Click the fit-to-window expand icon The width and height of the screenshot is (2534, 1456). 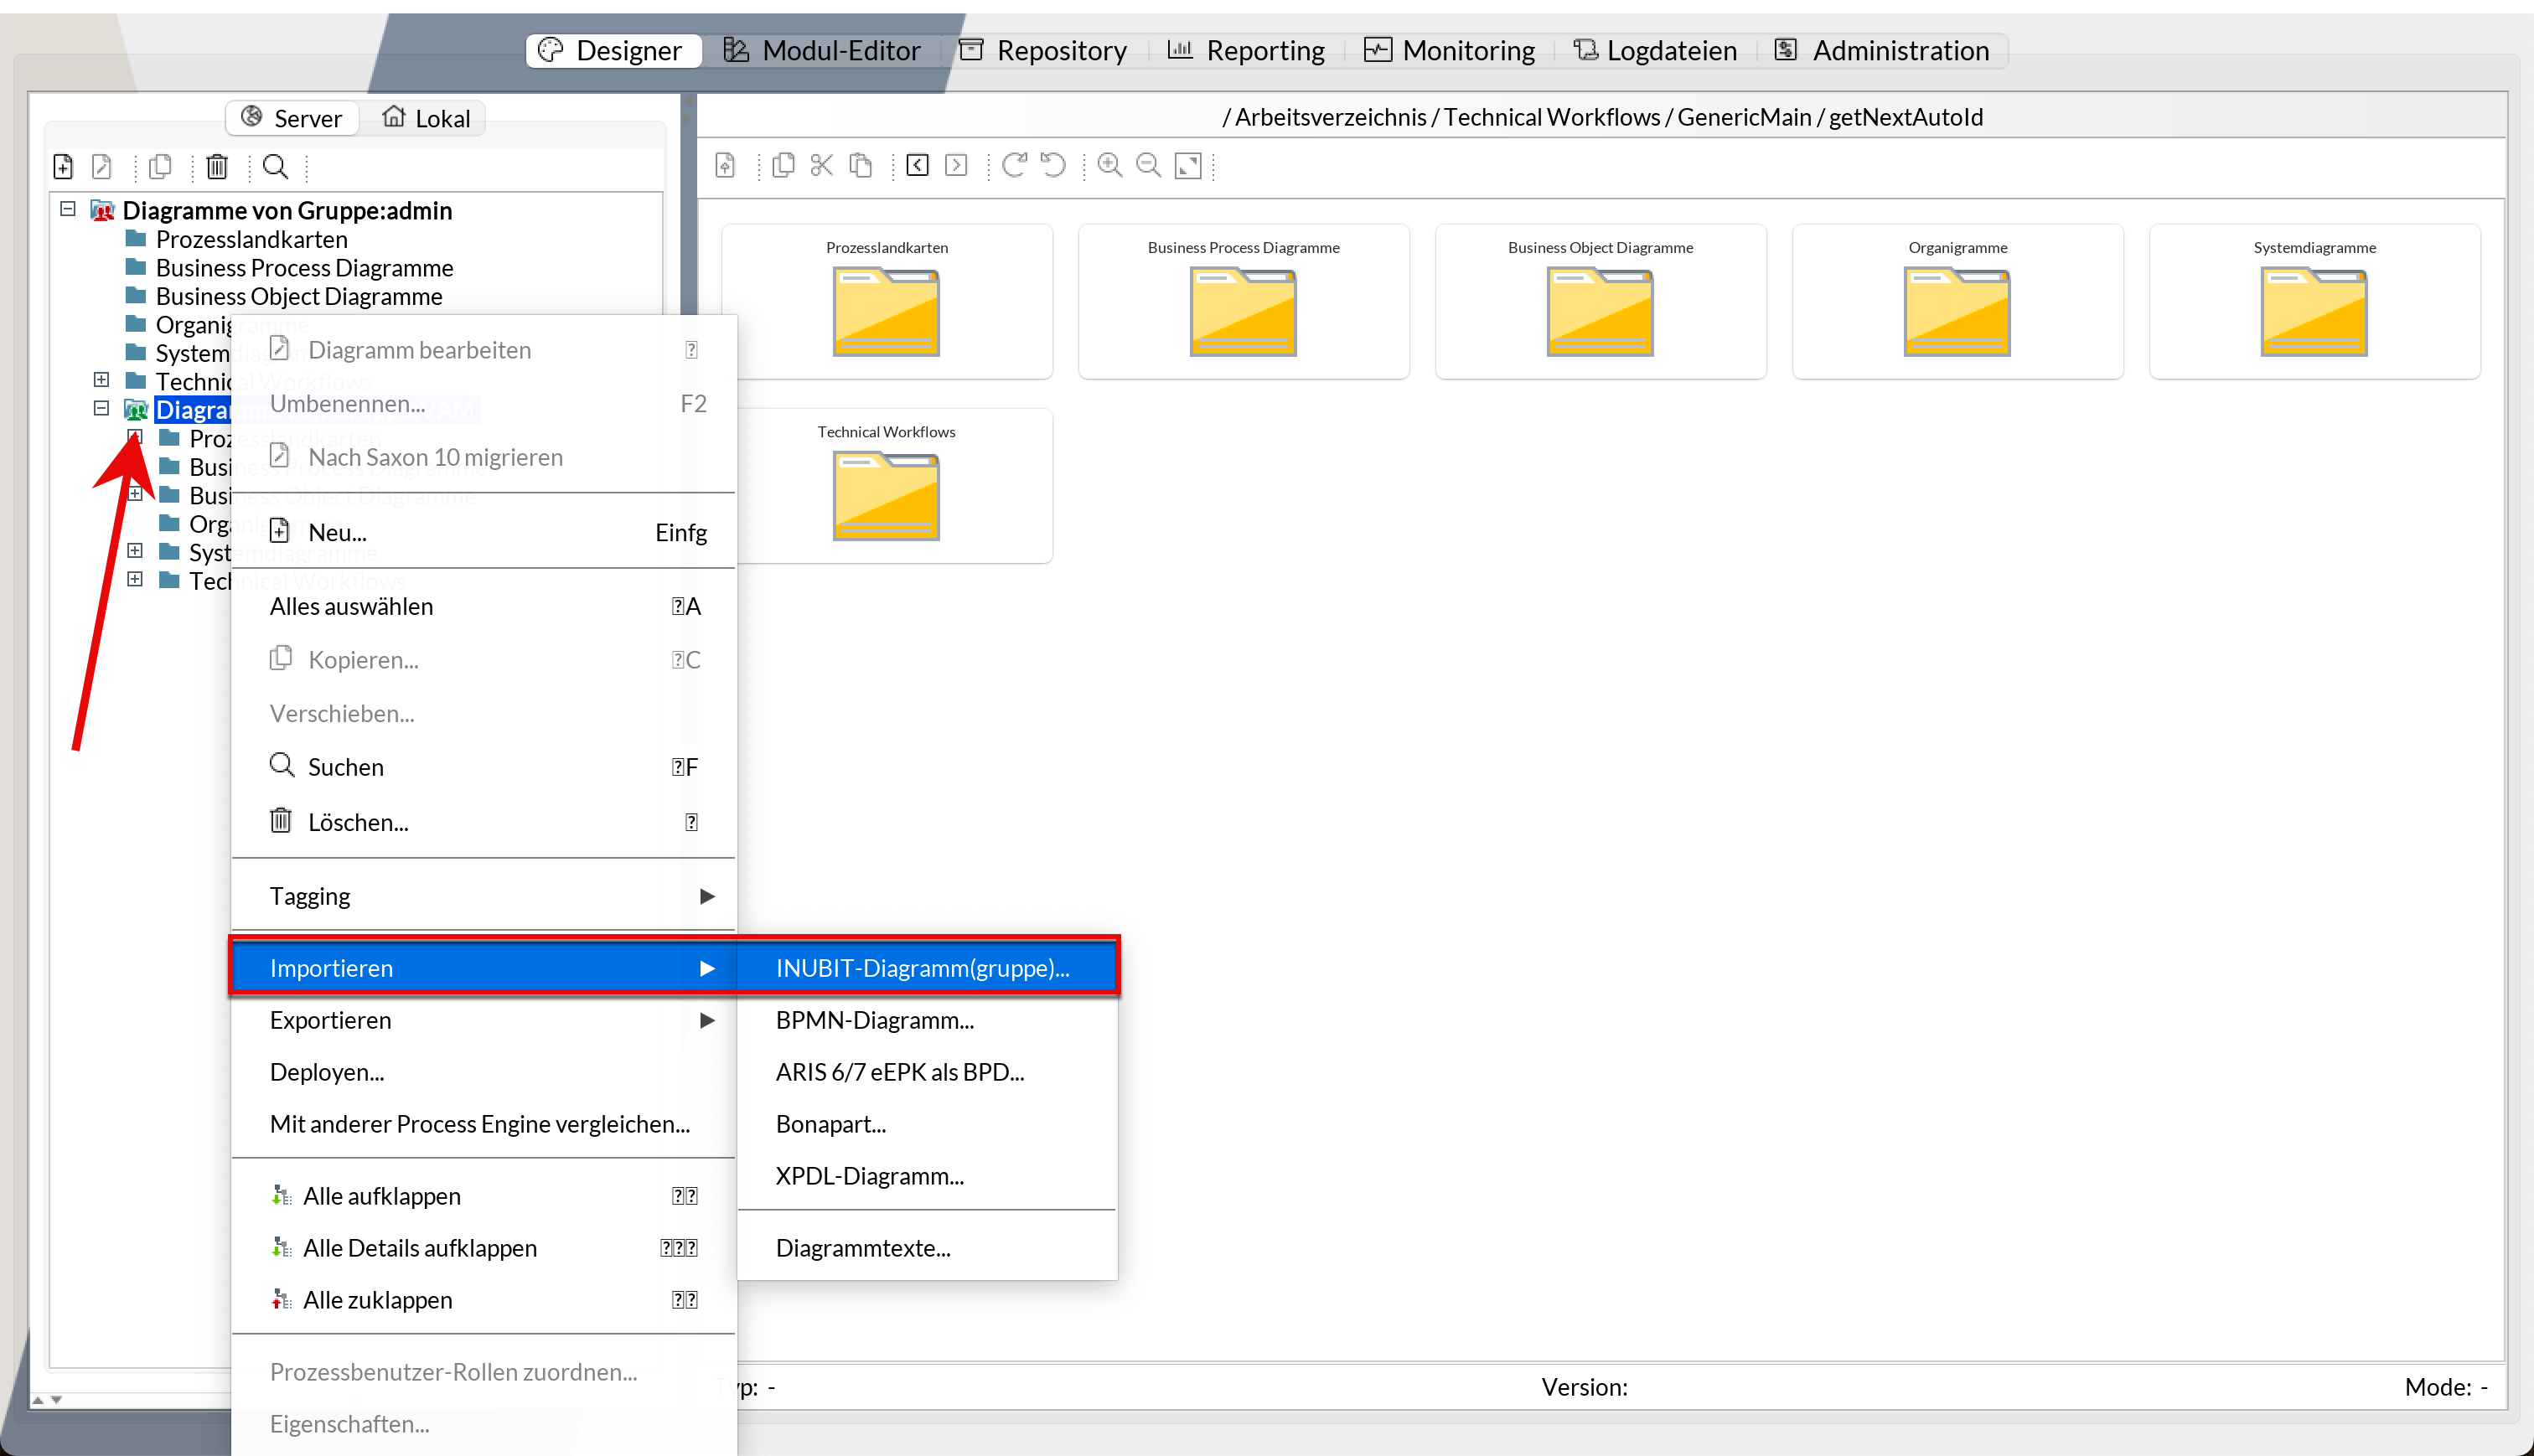[1188, 165]
